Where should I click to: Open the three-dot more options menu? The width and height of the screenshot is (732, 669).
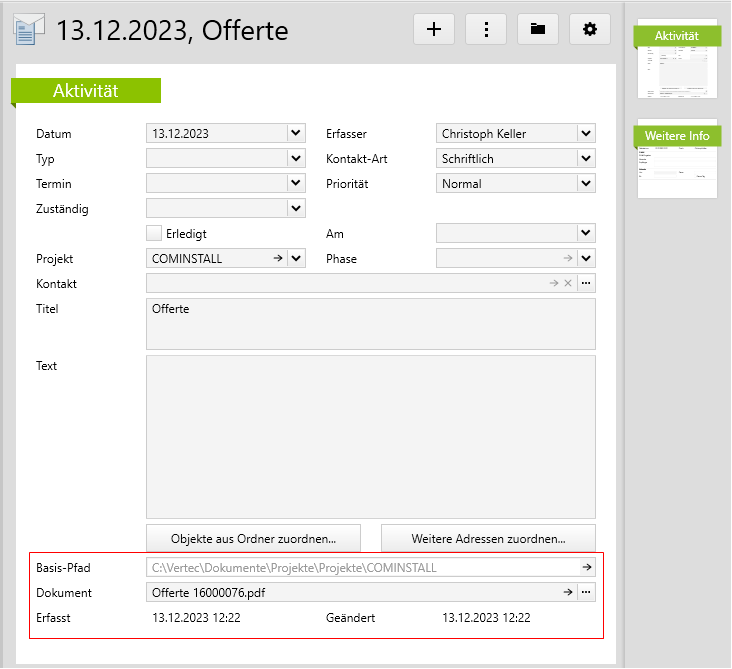pos(486,30)
